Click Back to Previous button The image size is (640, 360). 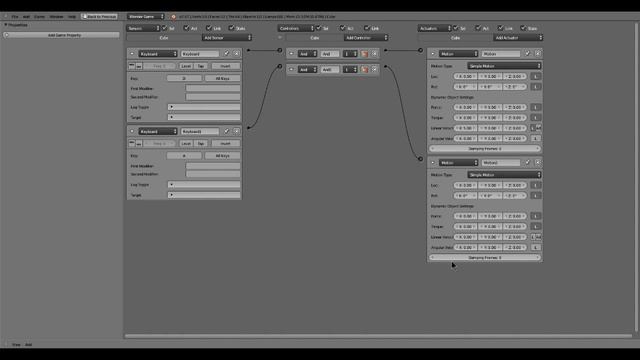(99, 17)
